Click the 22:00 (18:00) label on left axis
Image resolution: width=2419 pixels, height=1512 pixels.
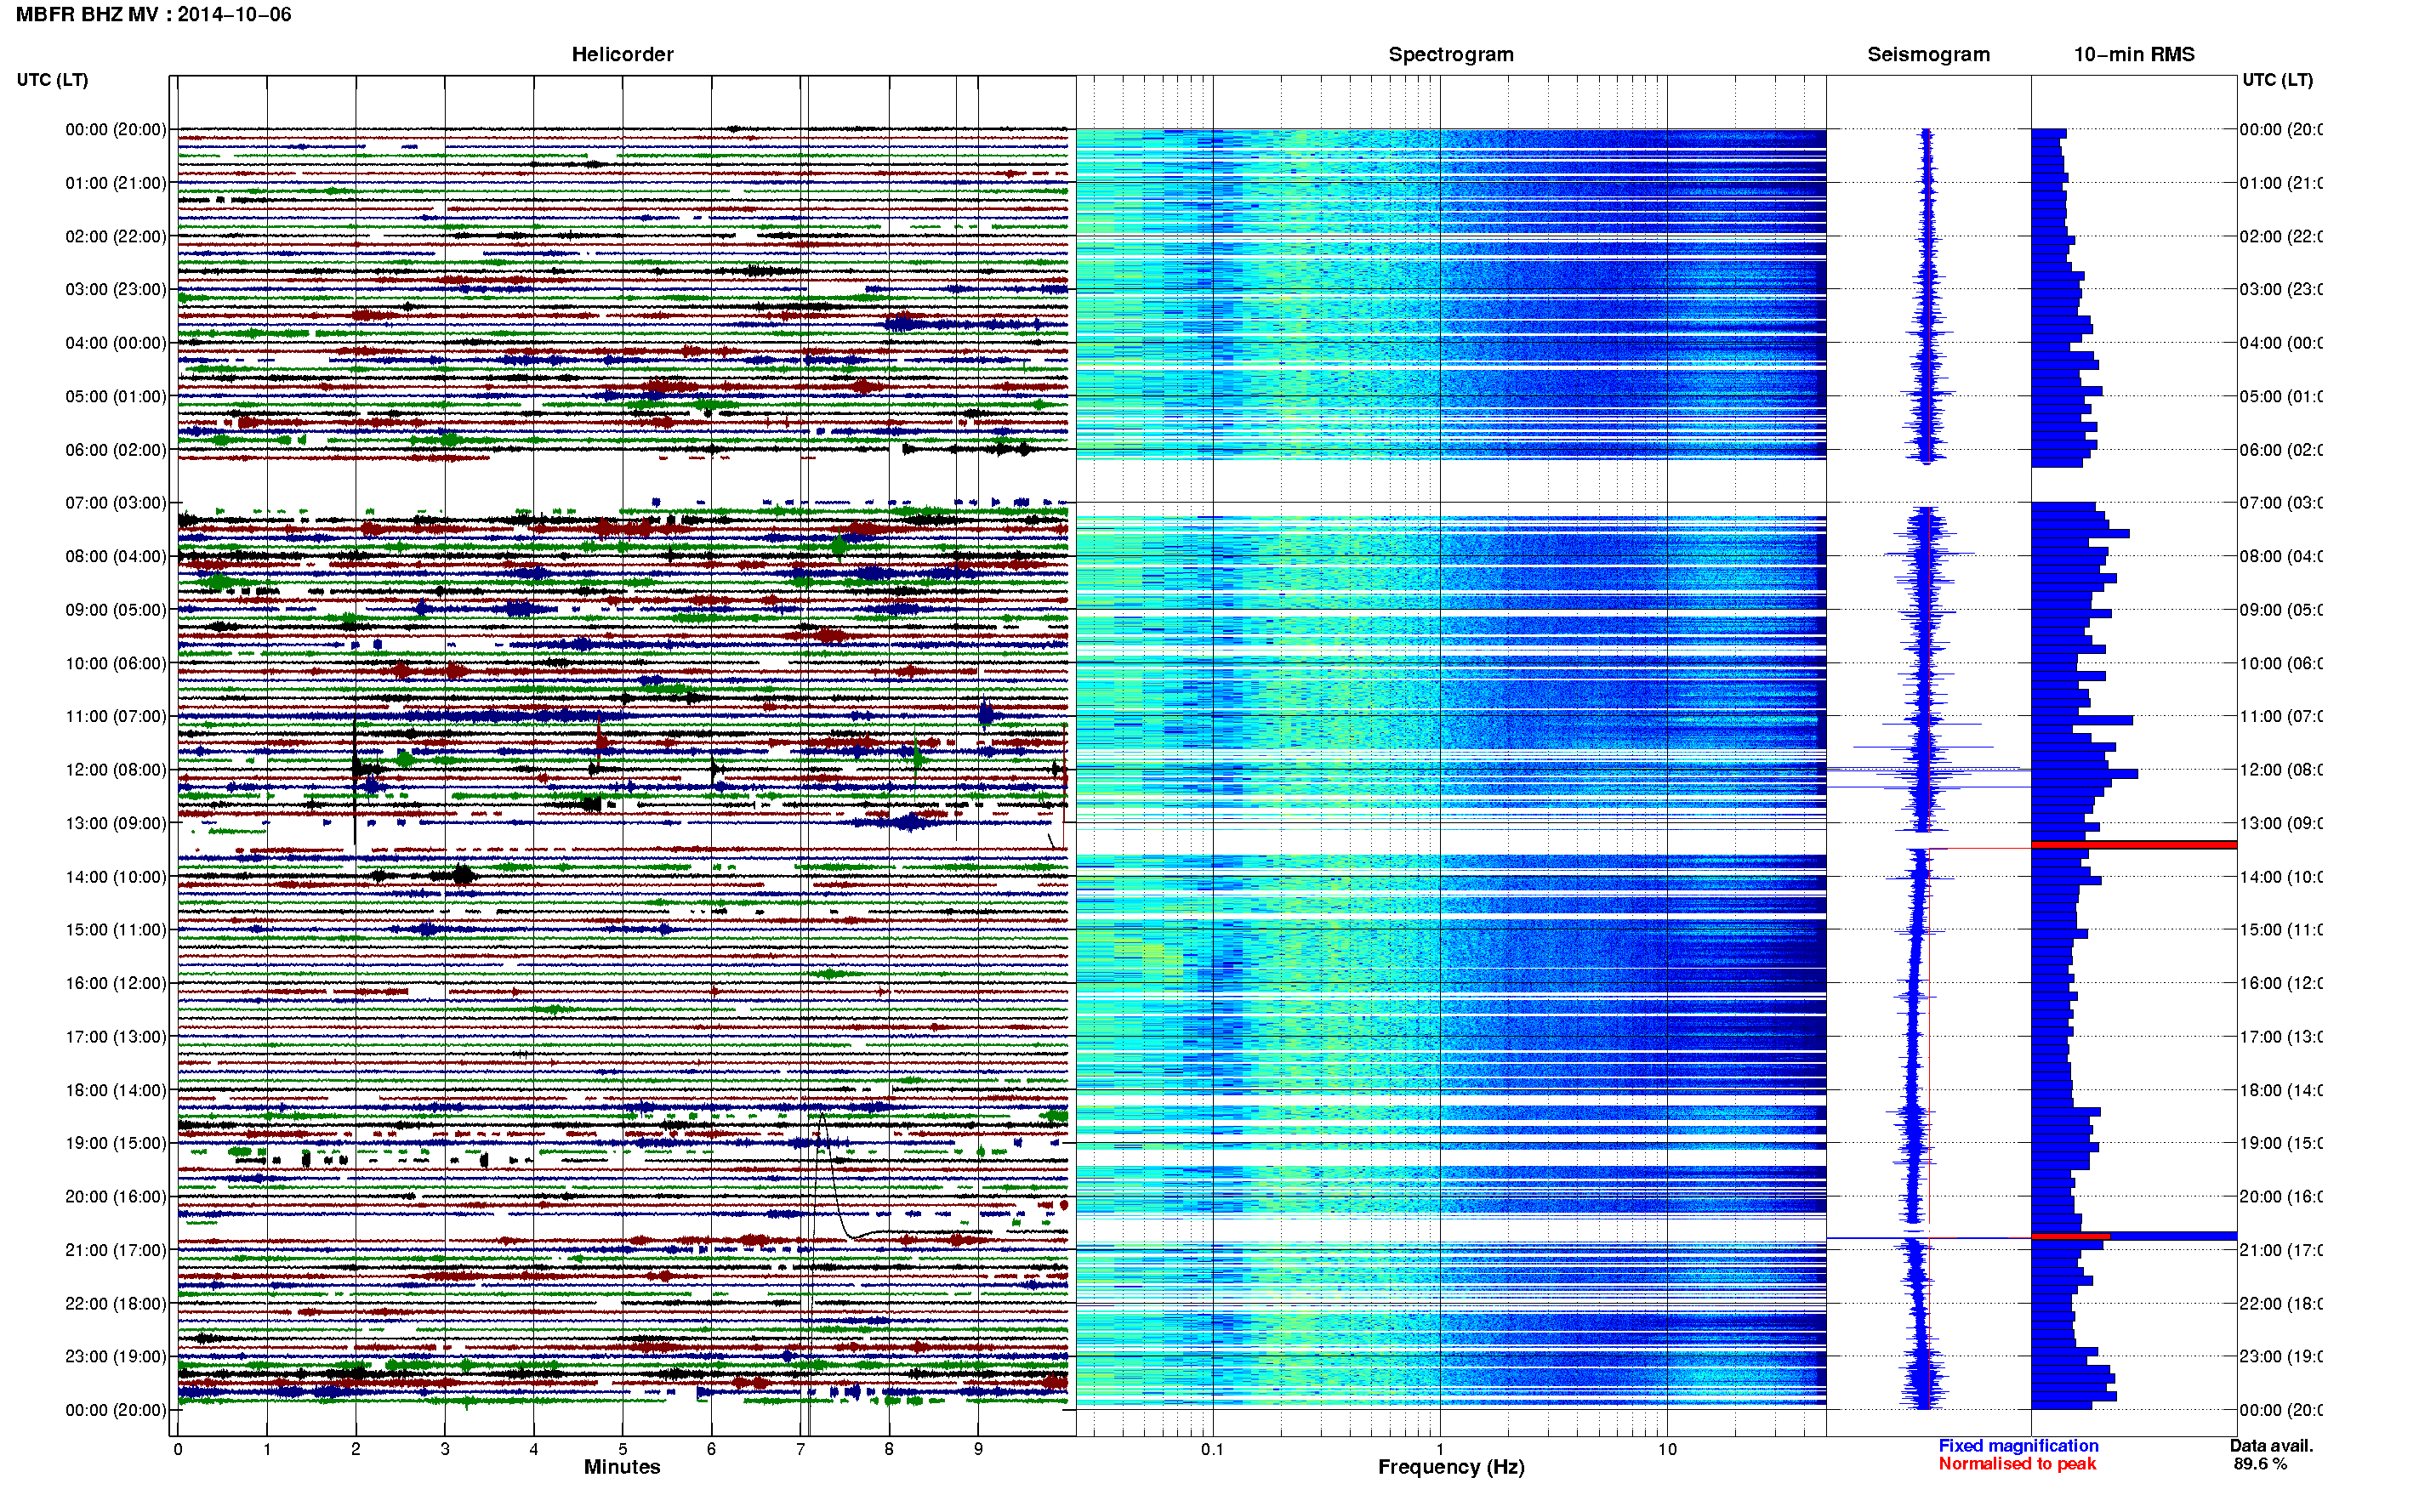click(x=116, y=1304)
